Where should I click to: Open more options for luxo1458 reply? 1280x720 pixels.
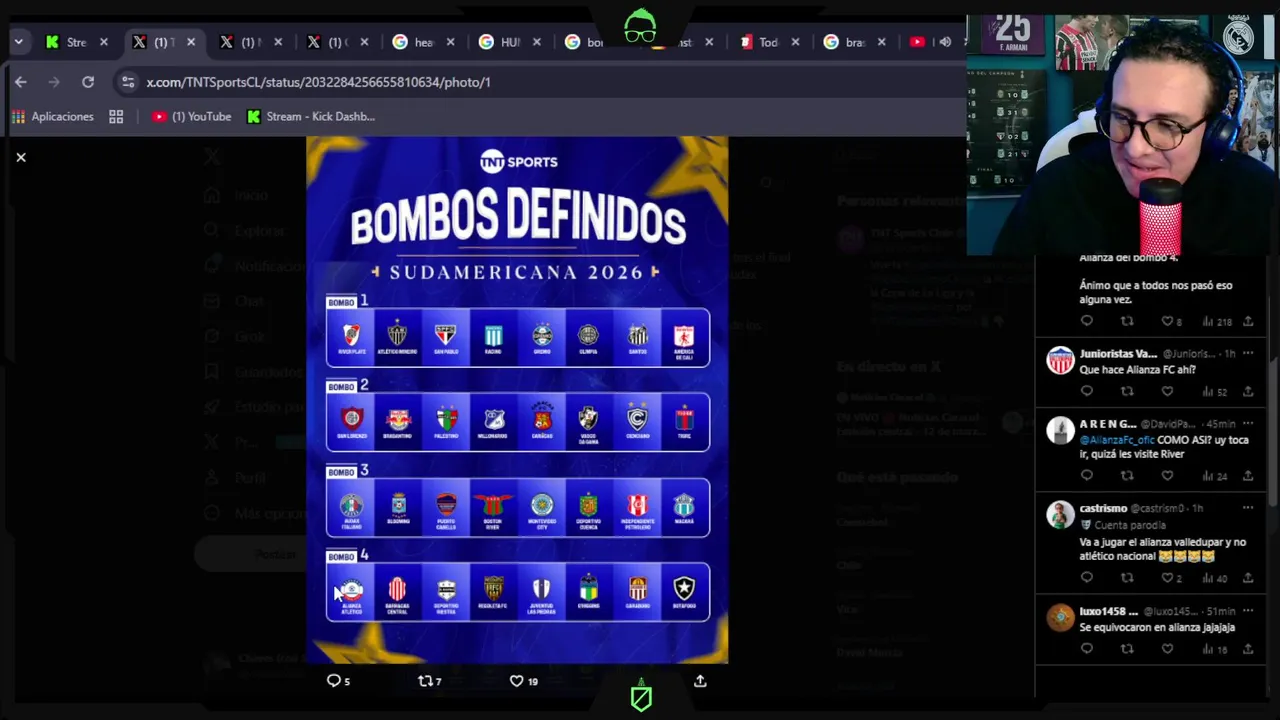[1247, 610]
